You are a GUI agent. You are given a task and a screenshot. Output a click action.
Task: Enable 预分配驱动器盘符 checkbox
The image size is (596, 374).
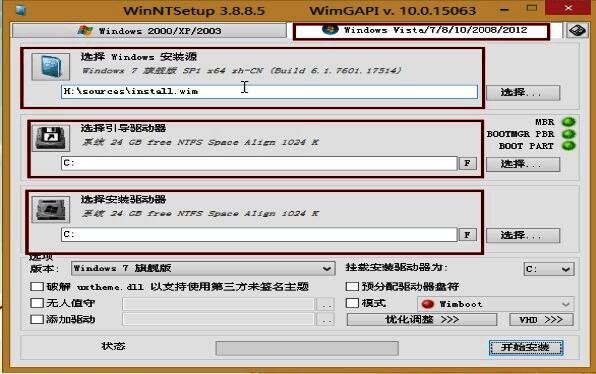click(352, 286)
